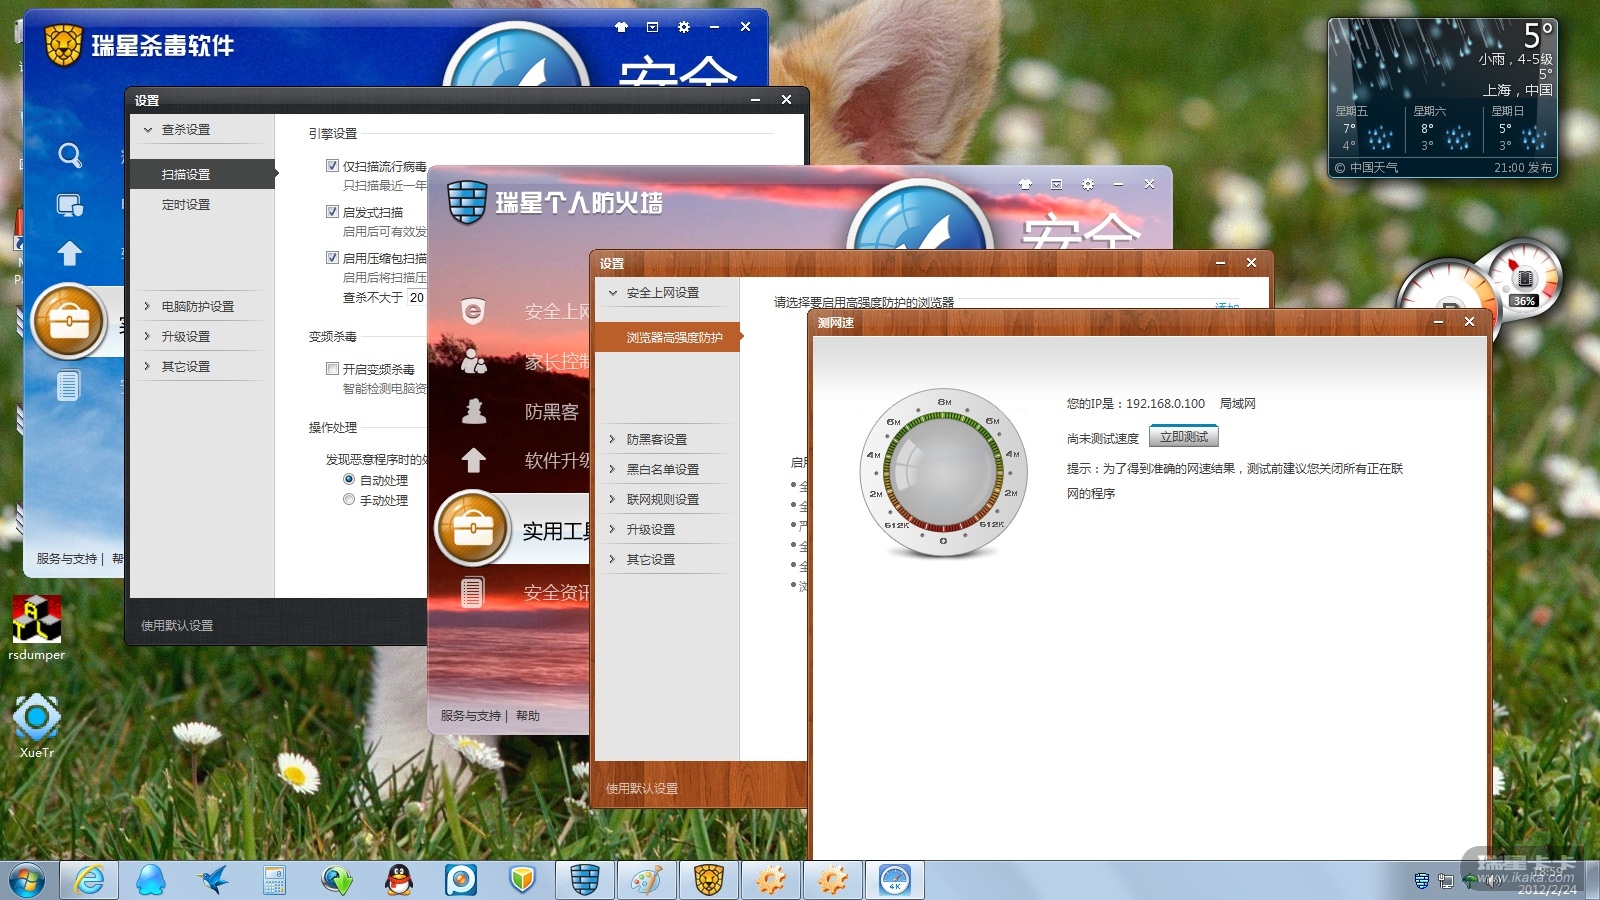Click the Rising lion antivirus taskbar icon

click(709, 880)
